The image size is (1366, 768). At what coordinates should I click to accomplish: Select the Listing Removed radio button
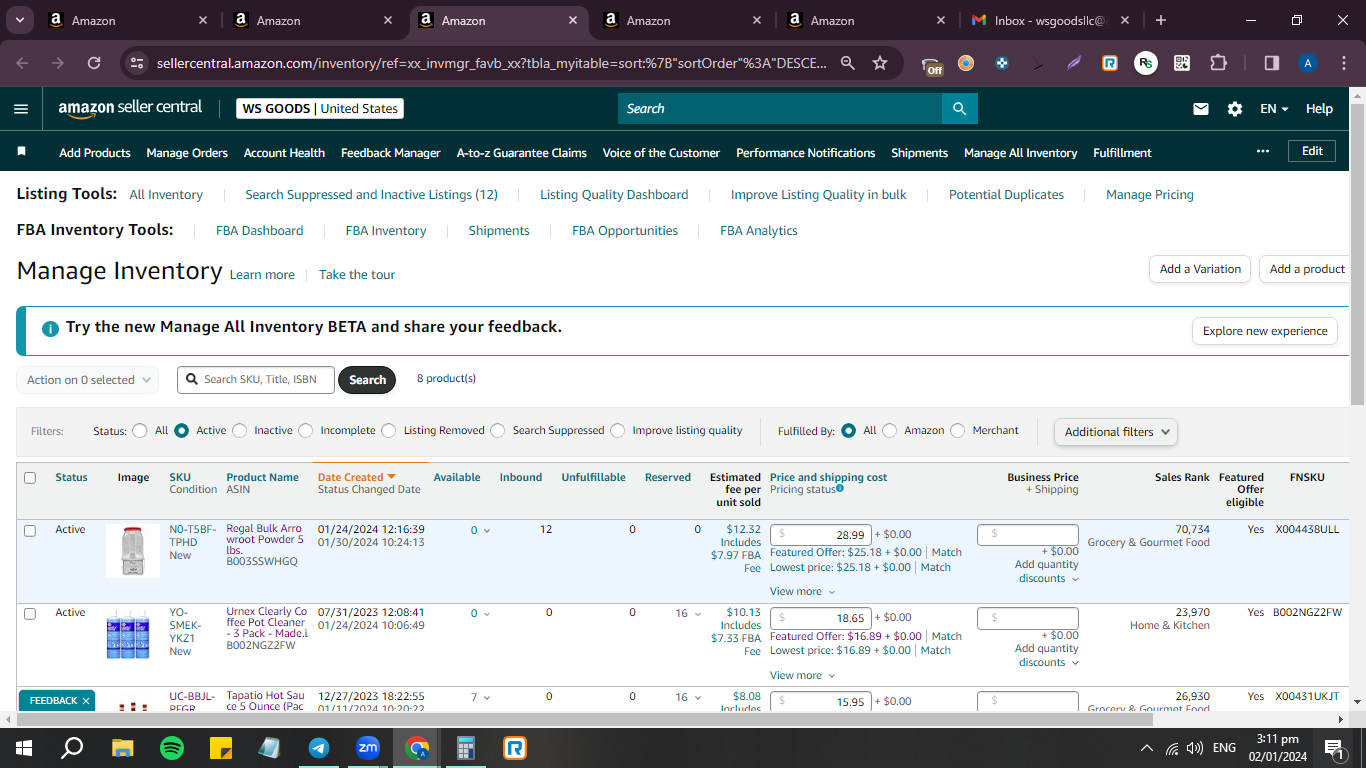(388, 431)
